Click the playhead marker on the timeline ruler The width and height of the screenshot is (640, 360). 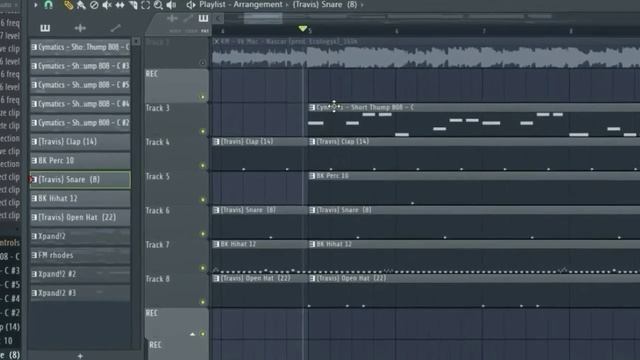pos(302,29)
